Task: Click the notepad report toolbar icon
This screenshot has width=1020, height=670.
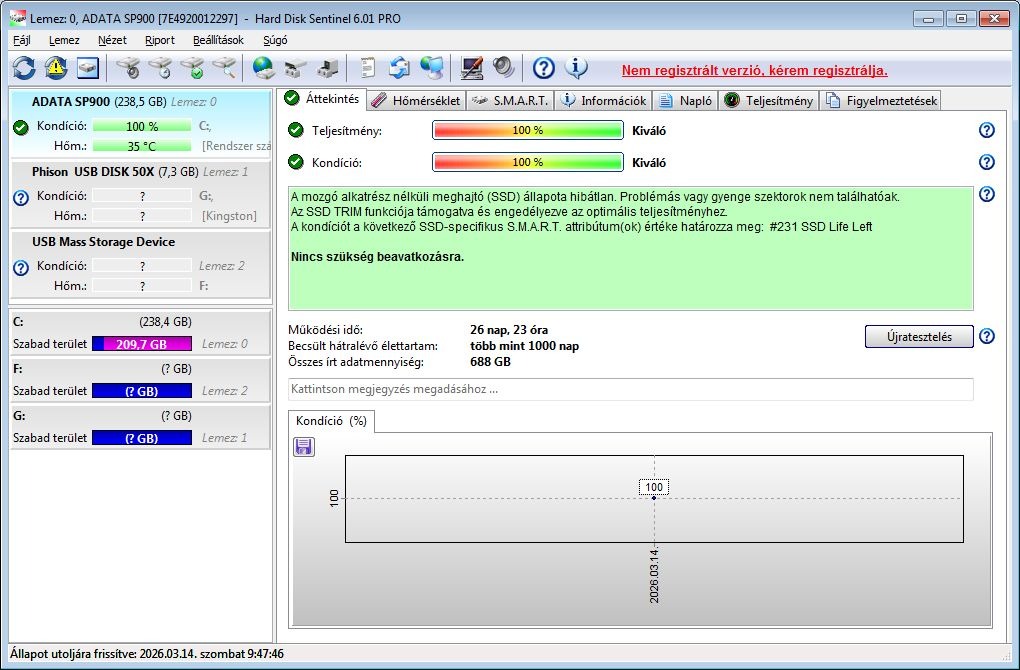Action: [368, 68]
